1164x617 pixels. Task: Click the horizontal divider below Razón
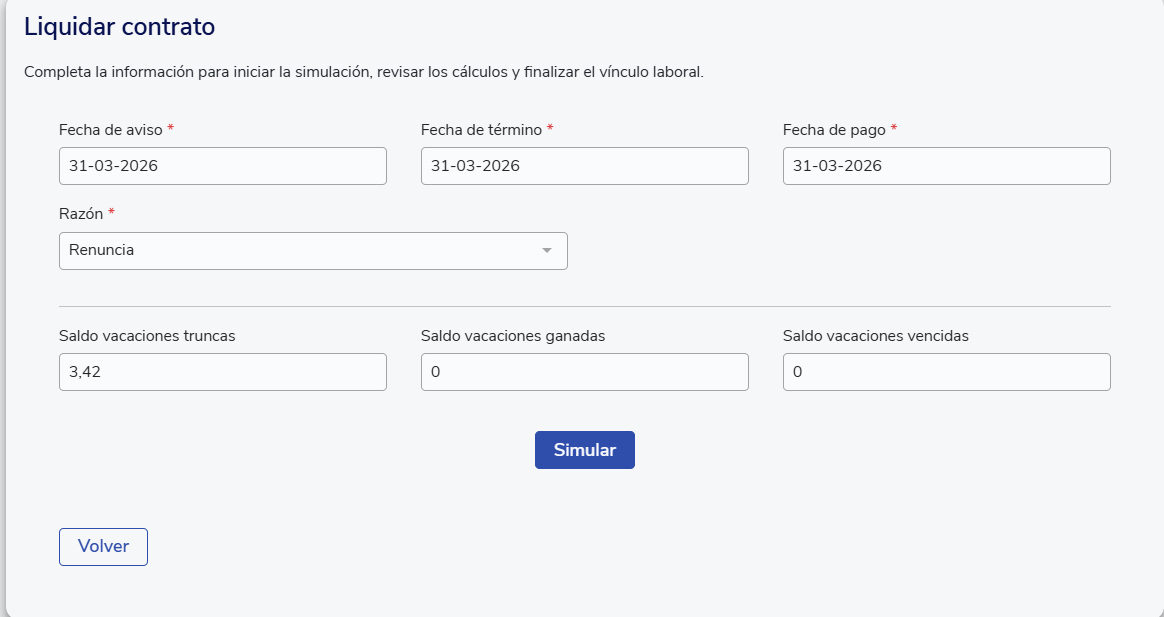coord(584,306)
